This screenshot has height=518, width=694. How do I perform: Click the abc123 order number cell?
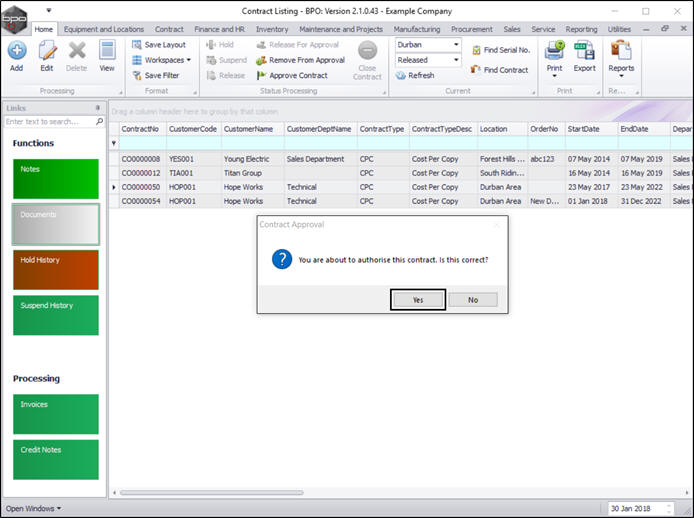pyautogui.click(x=546, y=159)
